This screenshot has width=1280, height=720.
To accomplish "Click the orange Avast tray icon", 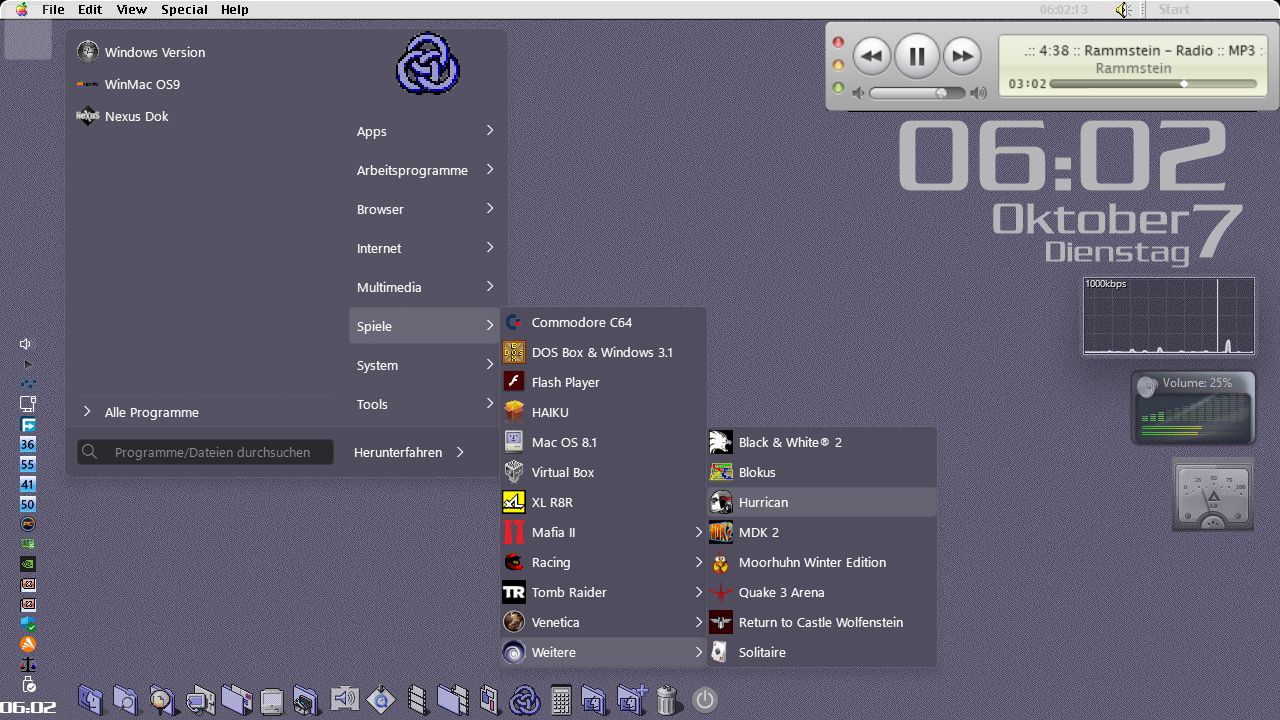I will click(28, 644).
